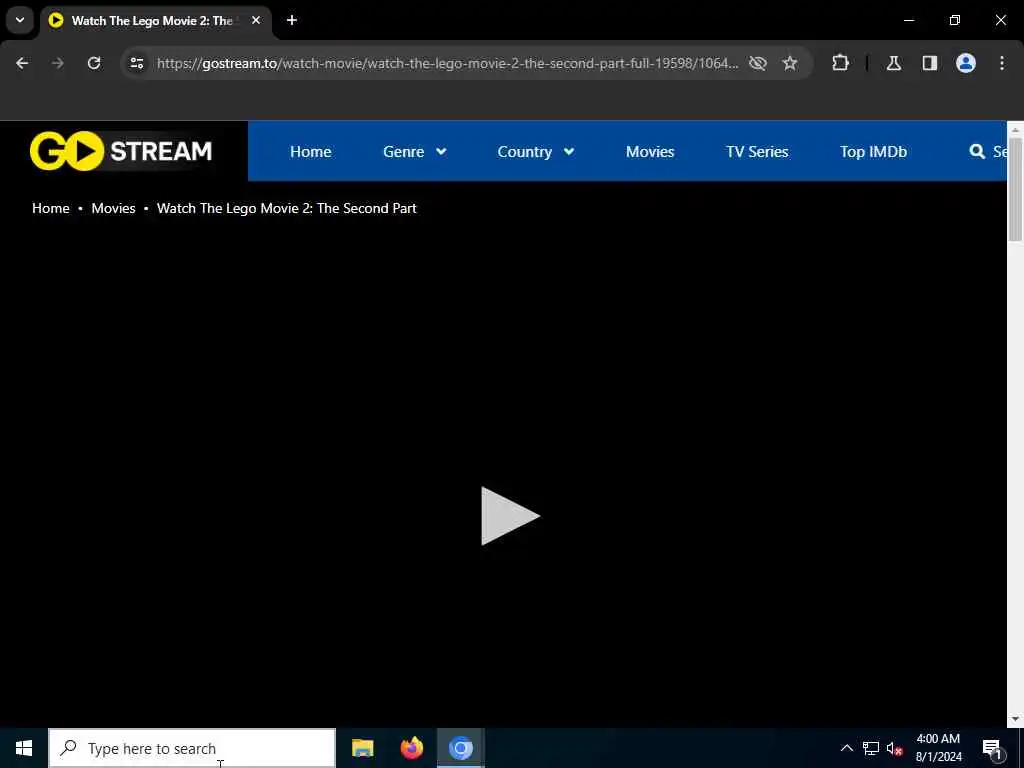
Task: Expand the Country dropdown
Action: pos(536,152)
